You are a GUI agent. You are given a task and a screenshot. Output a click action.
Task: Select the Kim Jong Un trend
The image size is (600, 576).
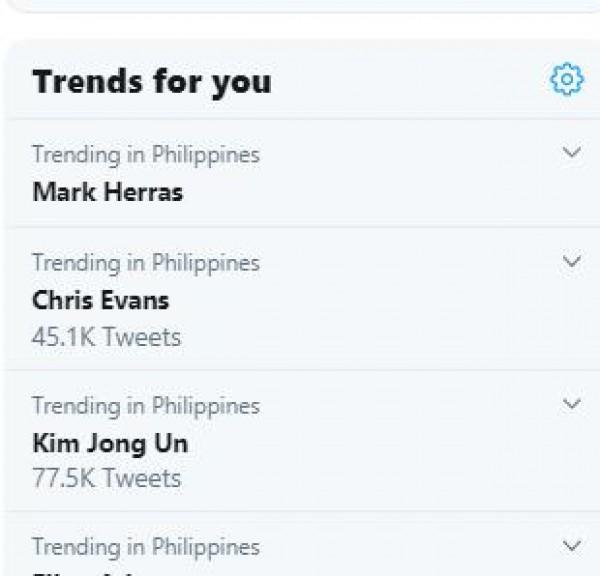109,442
